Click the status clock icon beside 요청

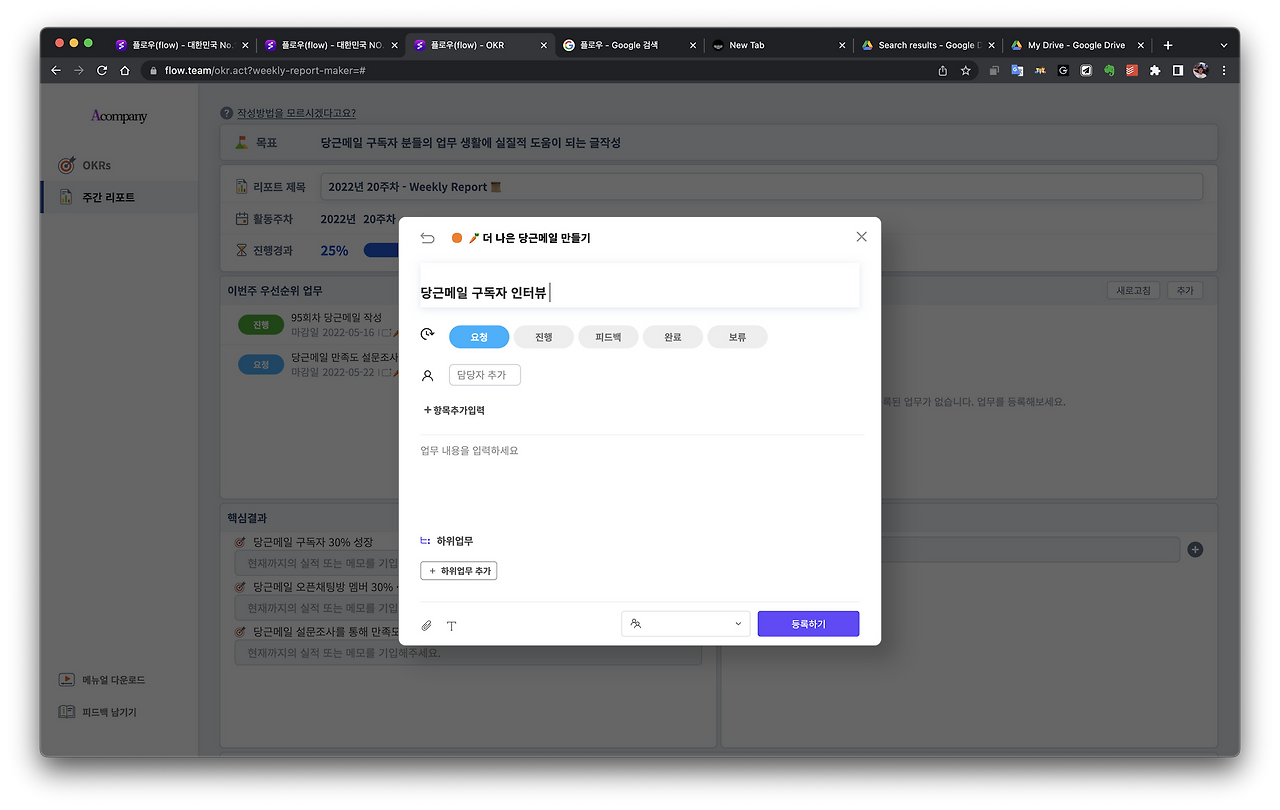428,336
